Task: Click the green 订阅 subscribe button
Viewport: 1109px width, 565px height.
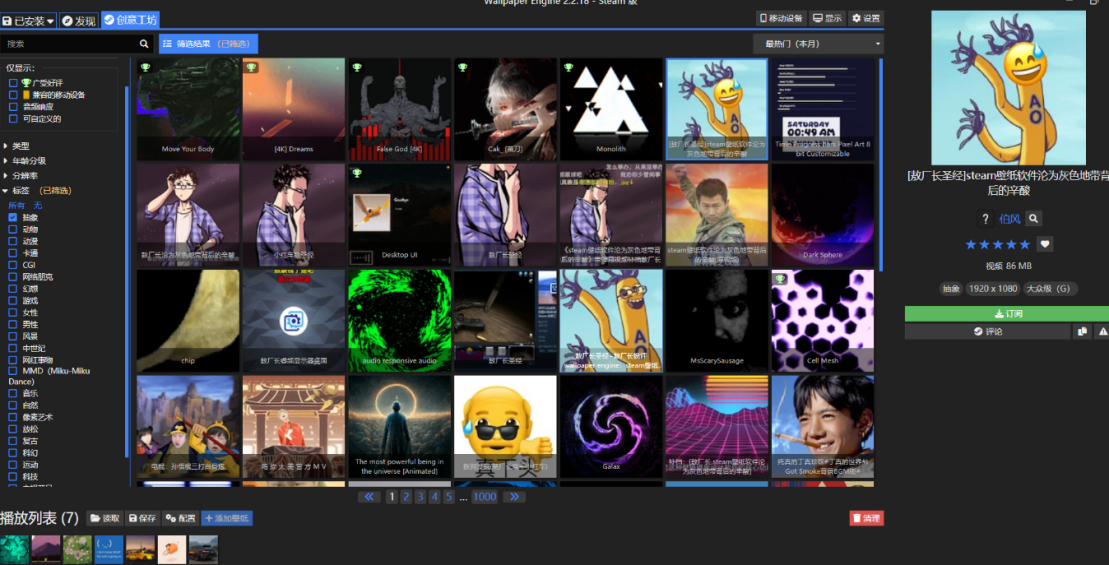Action: click(x=1007, y=314)
